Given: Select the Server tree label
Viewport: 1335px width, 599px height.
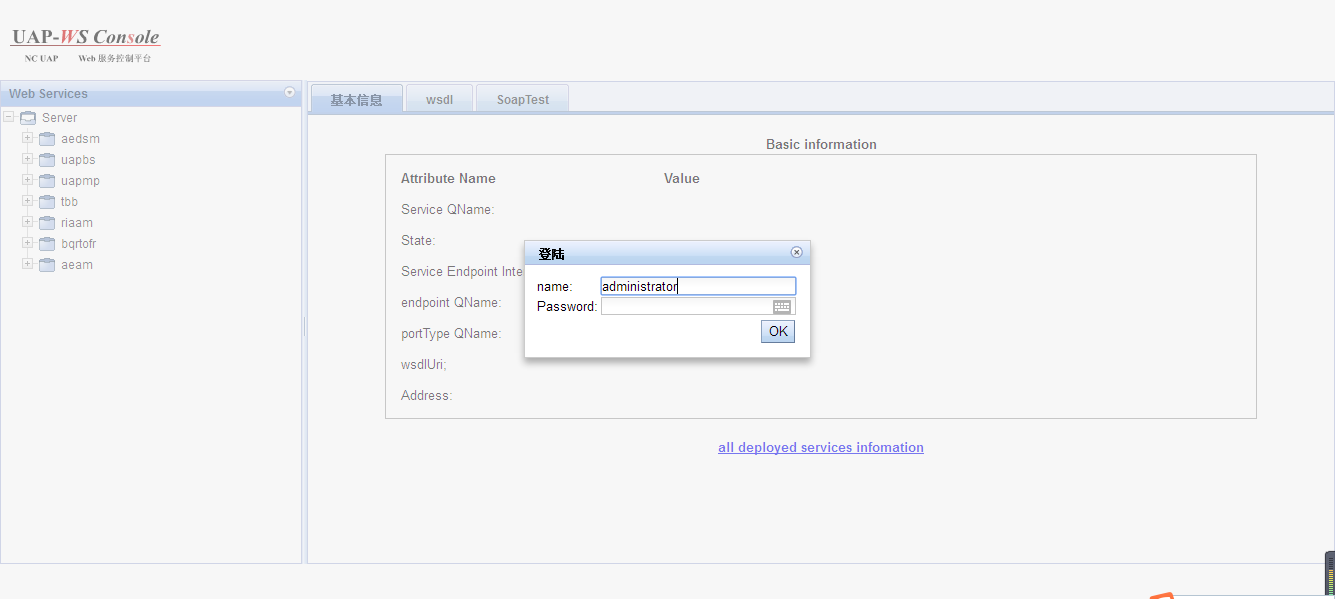Looking at the screenshot, I should tap(59, 118).
